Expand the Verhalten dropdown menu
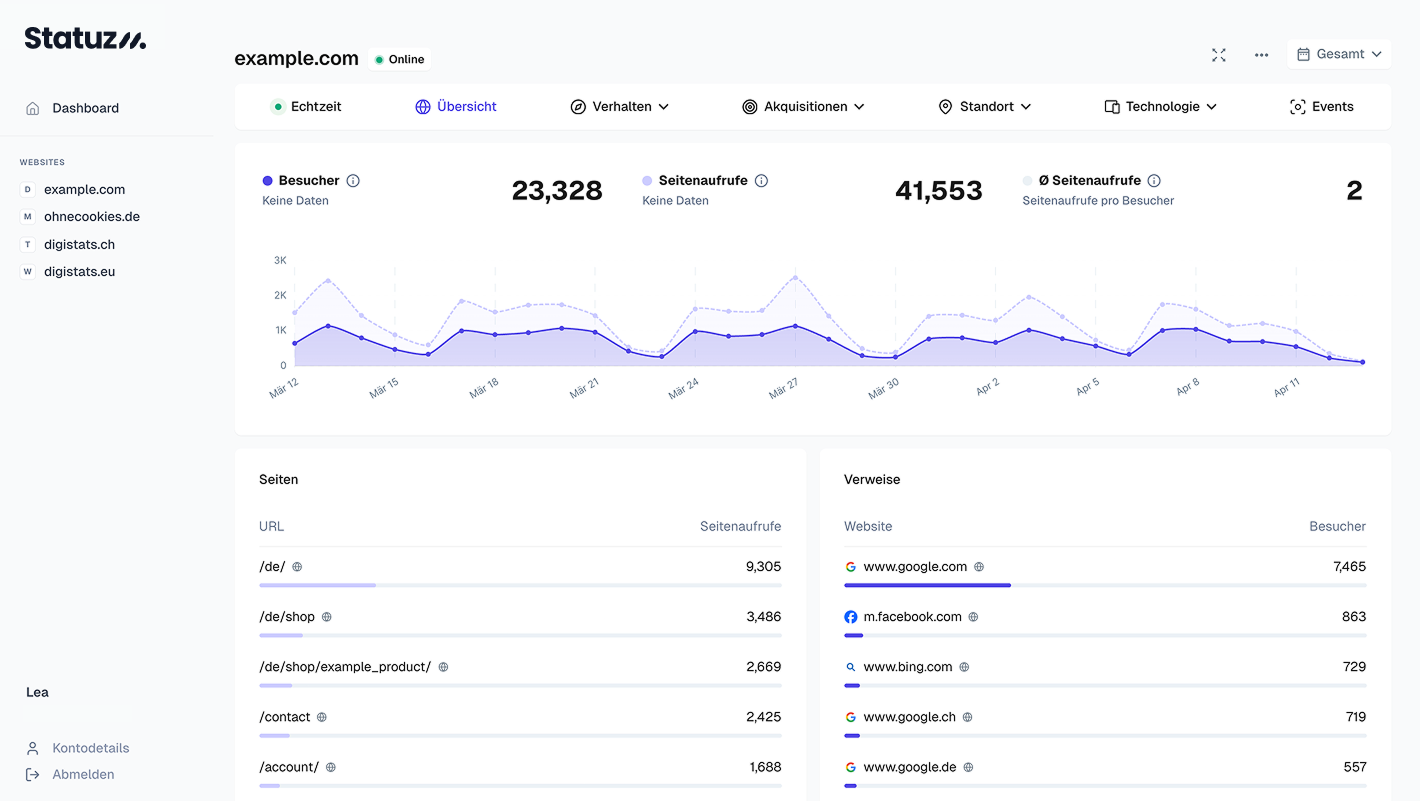 (620, 107)
